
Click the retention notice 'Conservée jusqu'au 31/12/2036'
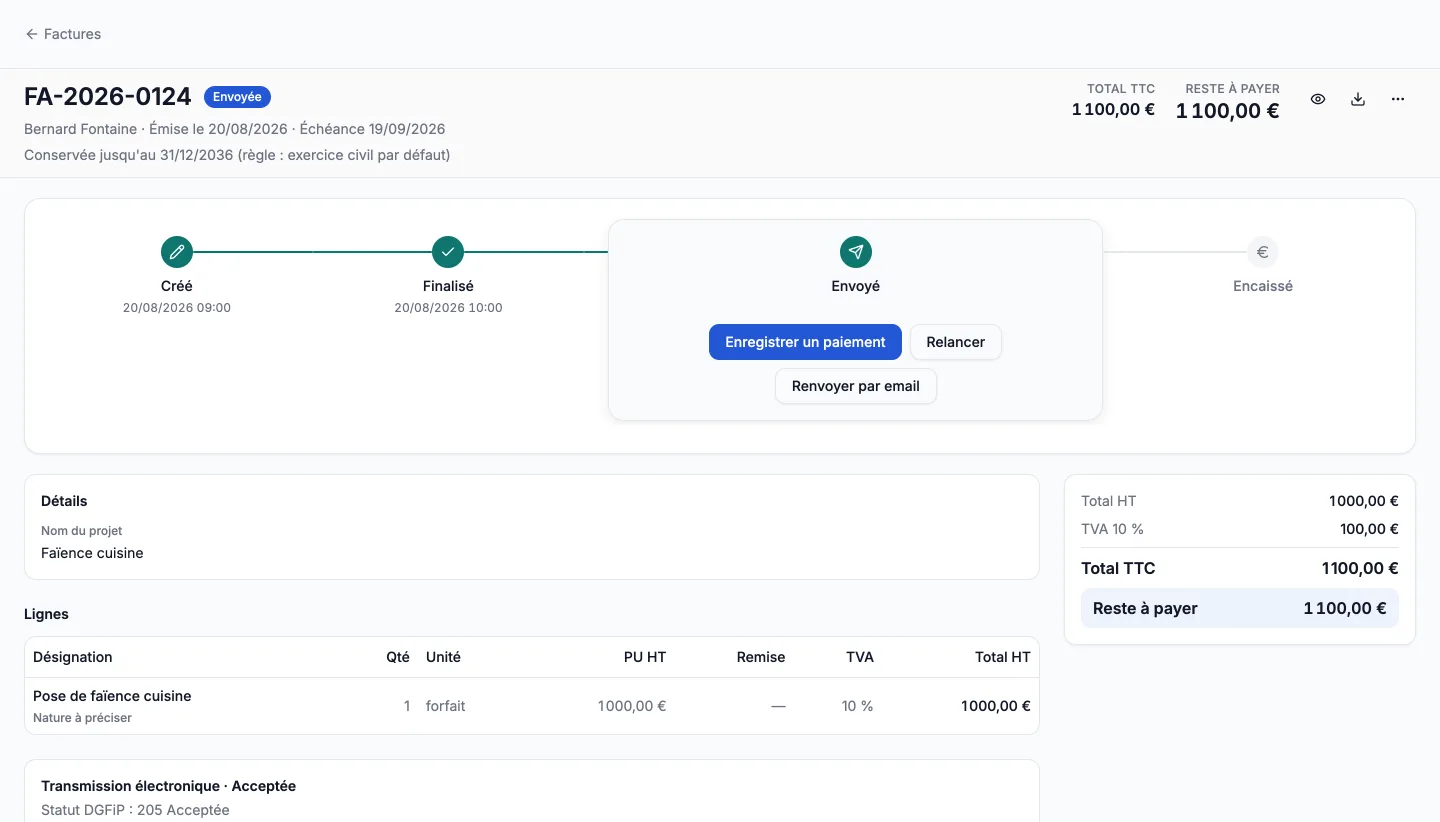[237, 155]
